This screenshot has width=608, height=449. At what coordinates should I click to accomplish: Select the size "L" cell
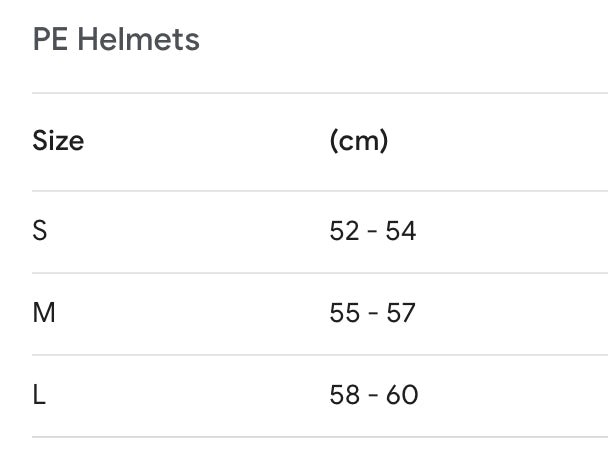(x=39, y=395)
